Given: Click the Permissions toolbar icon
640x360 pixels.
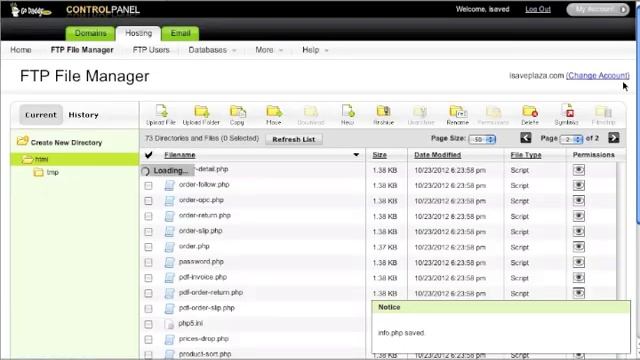Looking at the screenshot, I should pyautogui.click(x=493, y=111).
